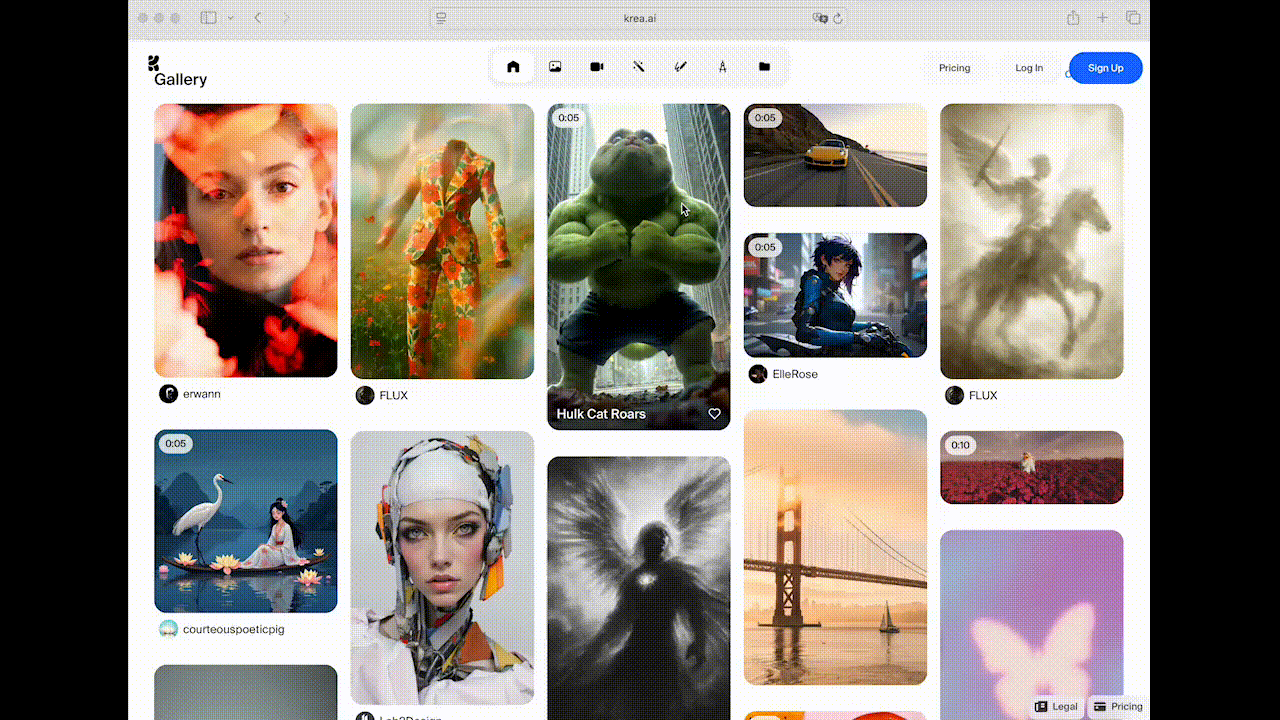The height and width of the screenshot is (720, 1280).
Task: Click FLUX label under flower suit
Action: pyautogui.click(x=394, y=395)
